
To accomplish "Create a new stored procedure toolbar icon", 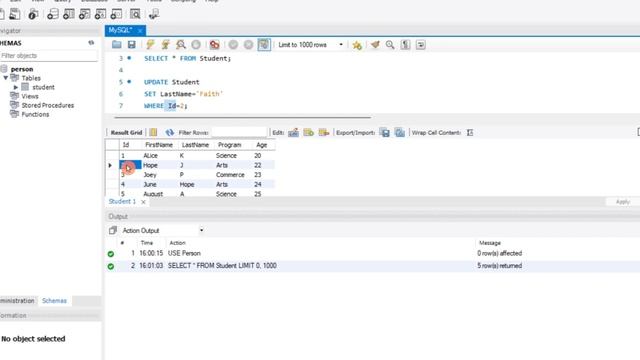I will [100, 14].
